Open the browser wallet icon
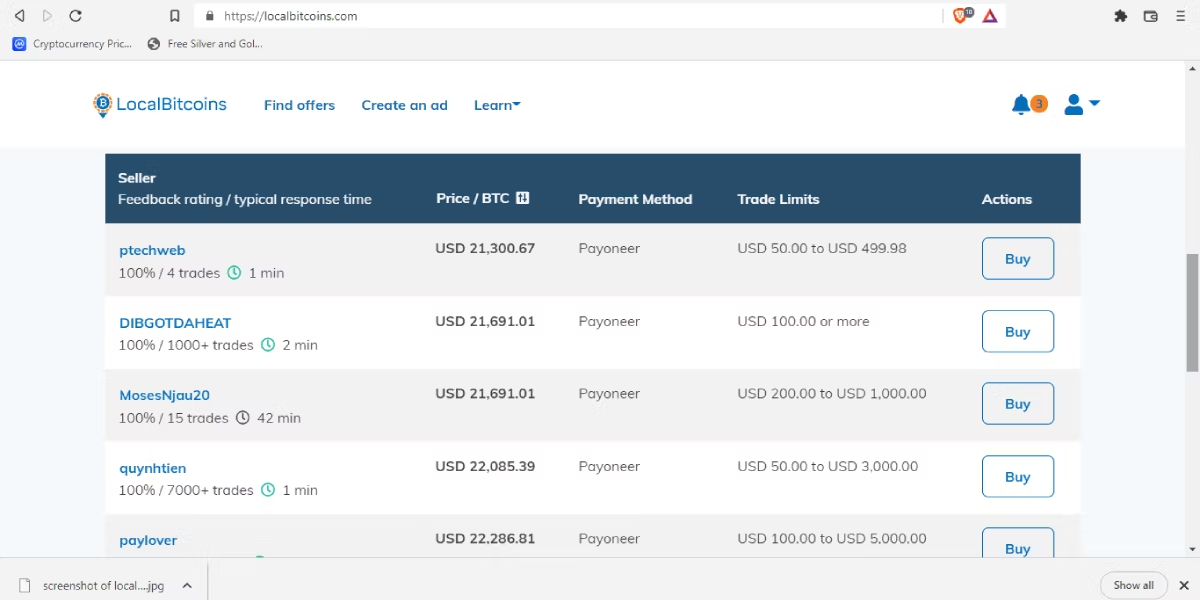The image size is (1200, 600). click(x=1151, y=16)
